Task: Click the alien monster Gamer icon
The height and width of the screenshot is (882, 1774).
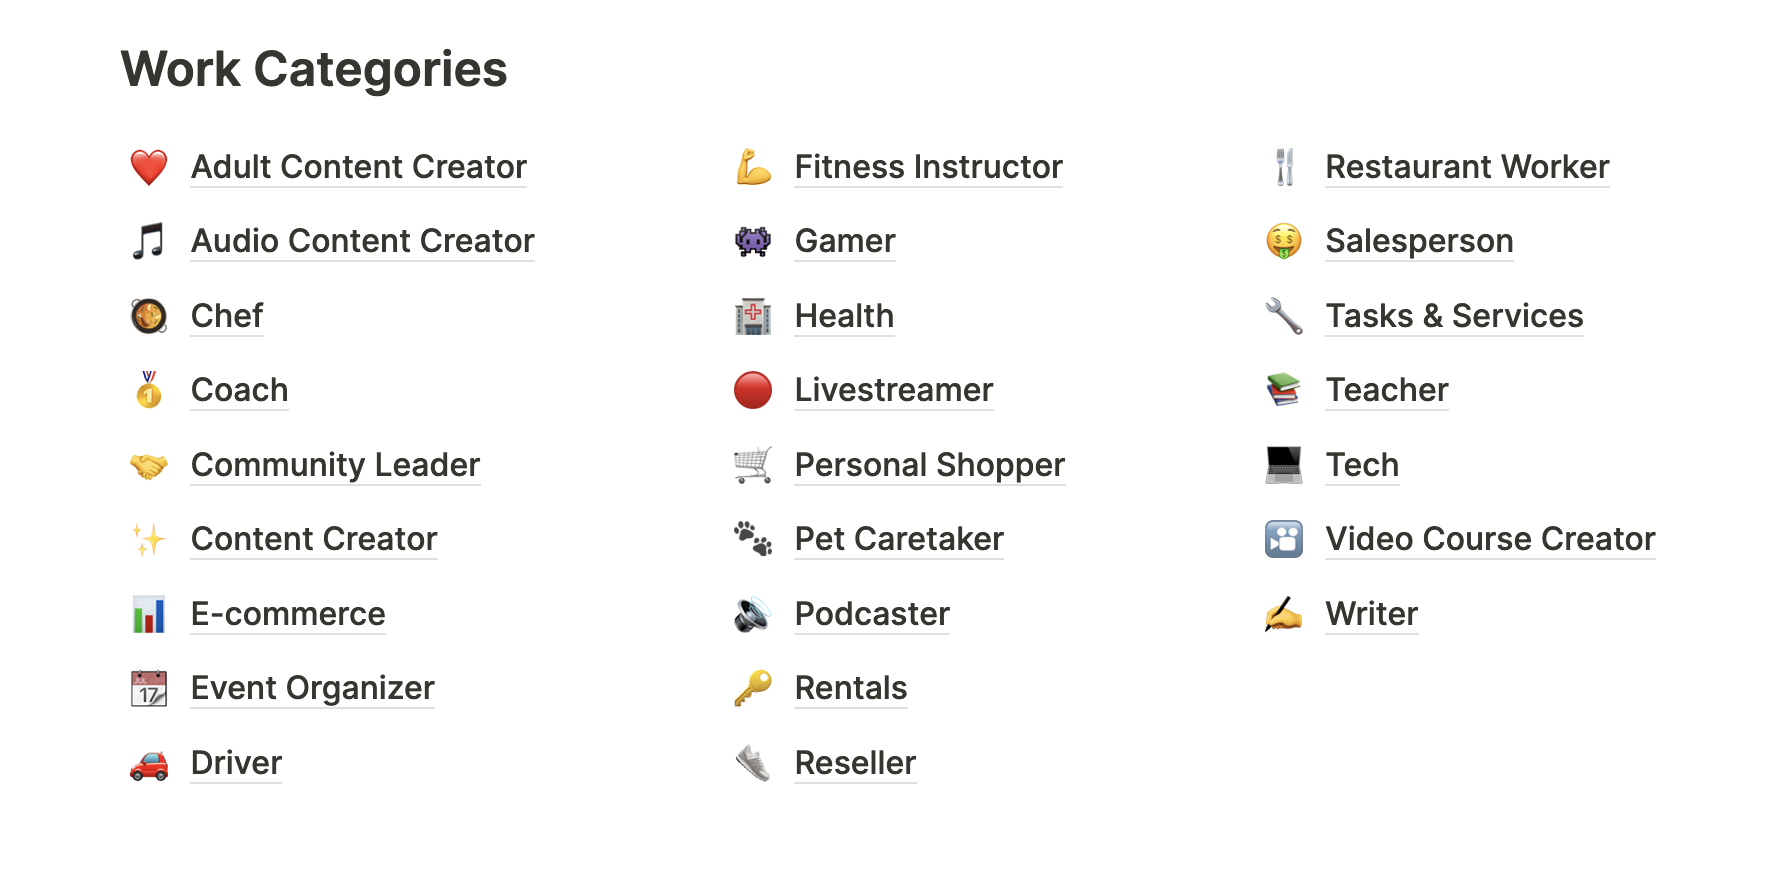Action: pos(753,241)
